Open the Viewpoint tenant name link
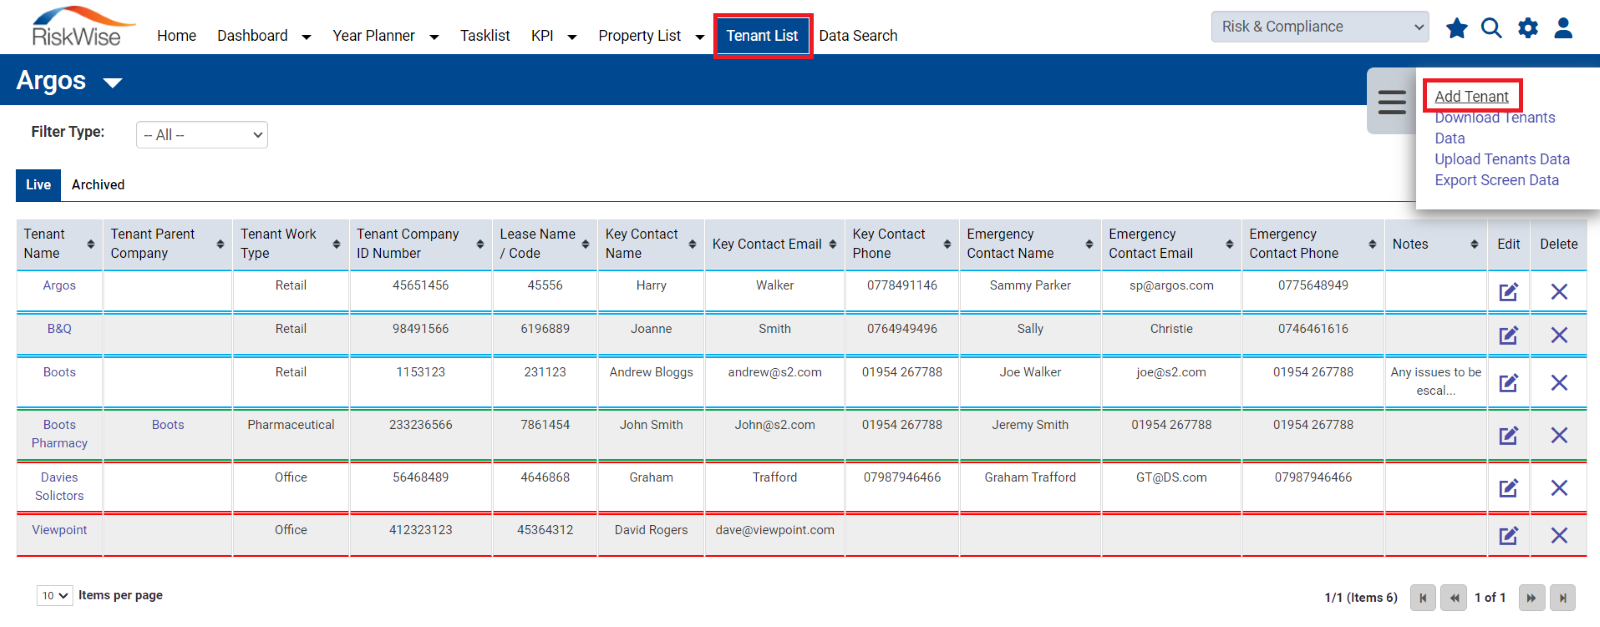Image resolution: width=1600 pixels, height=627 pixels. coord(59,530)
